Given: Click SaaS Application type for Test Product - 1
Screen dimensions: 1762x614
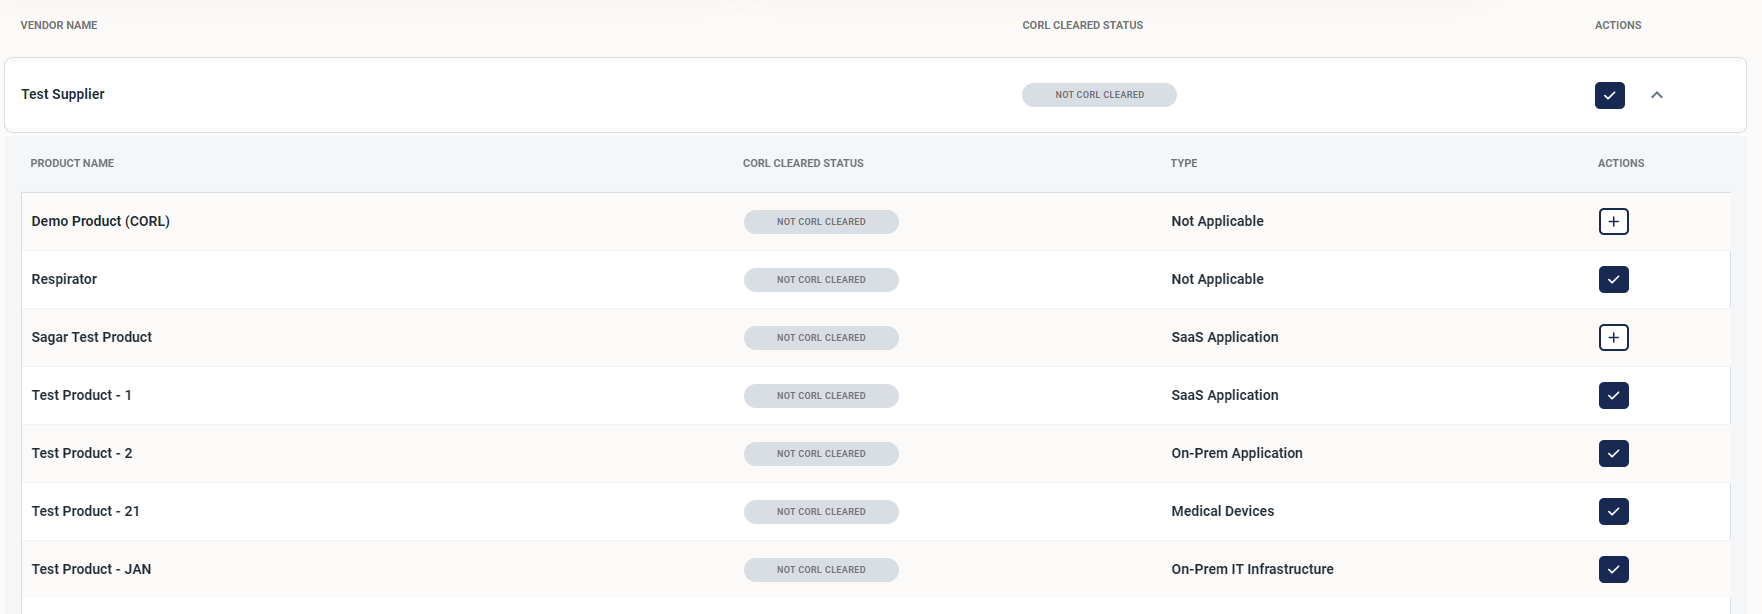Looking at the screenshot, I should pos(1225,395).
